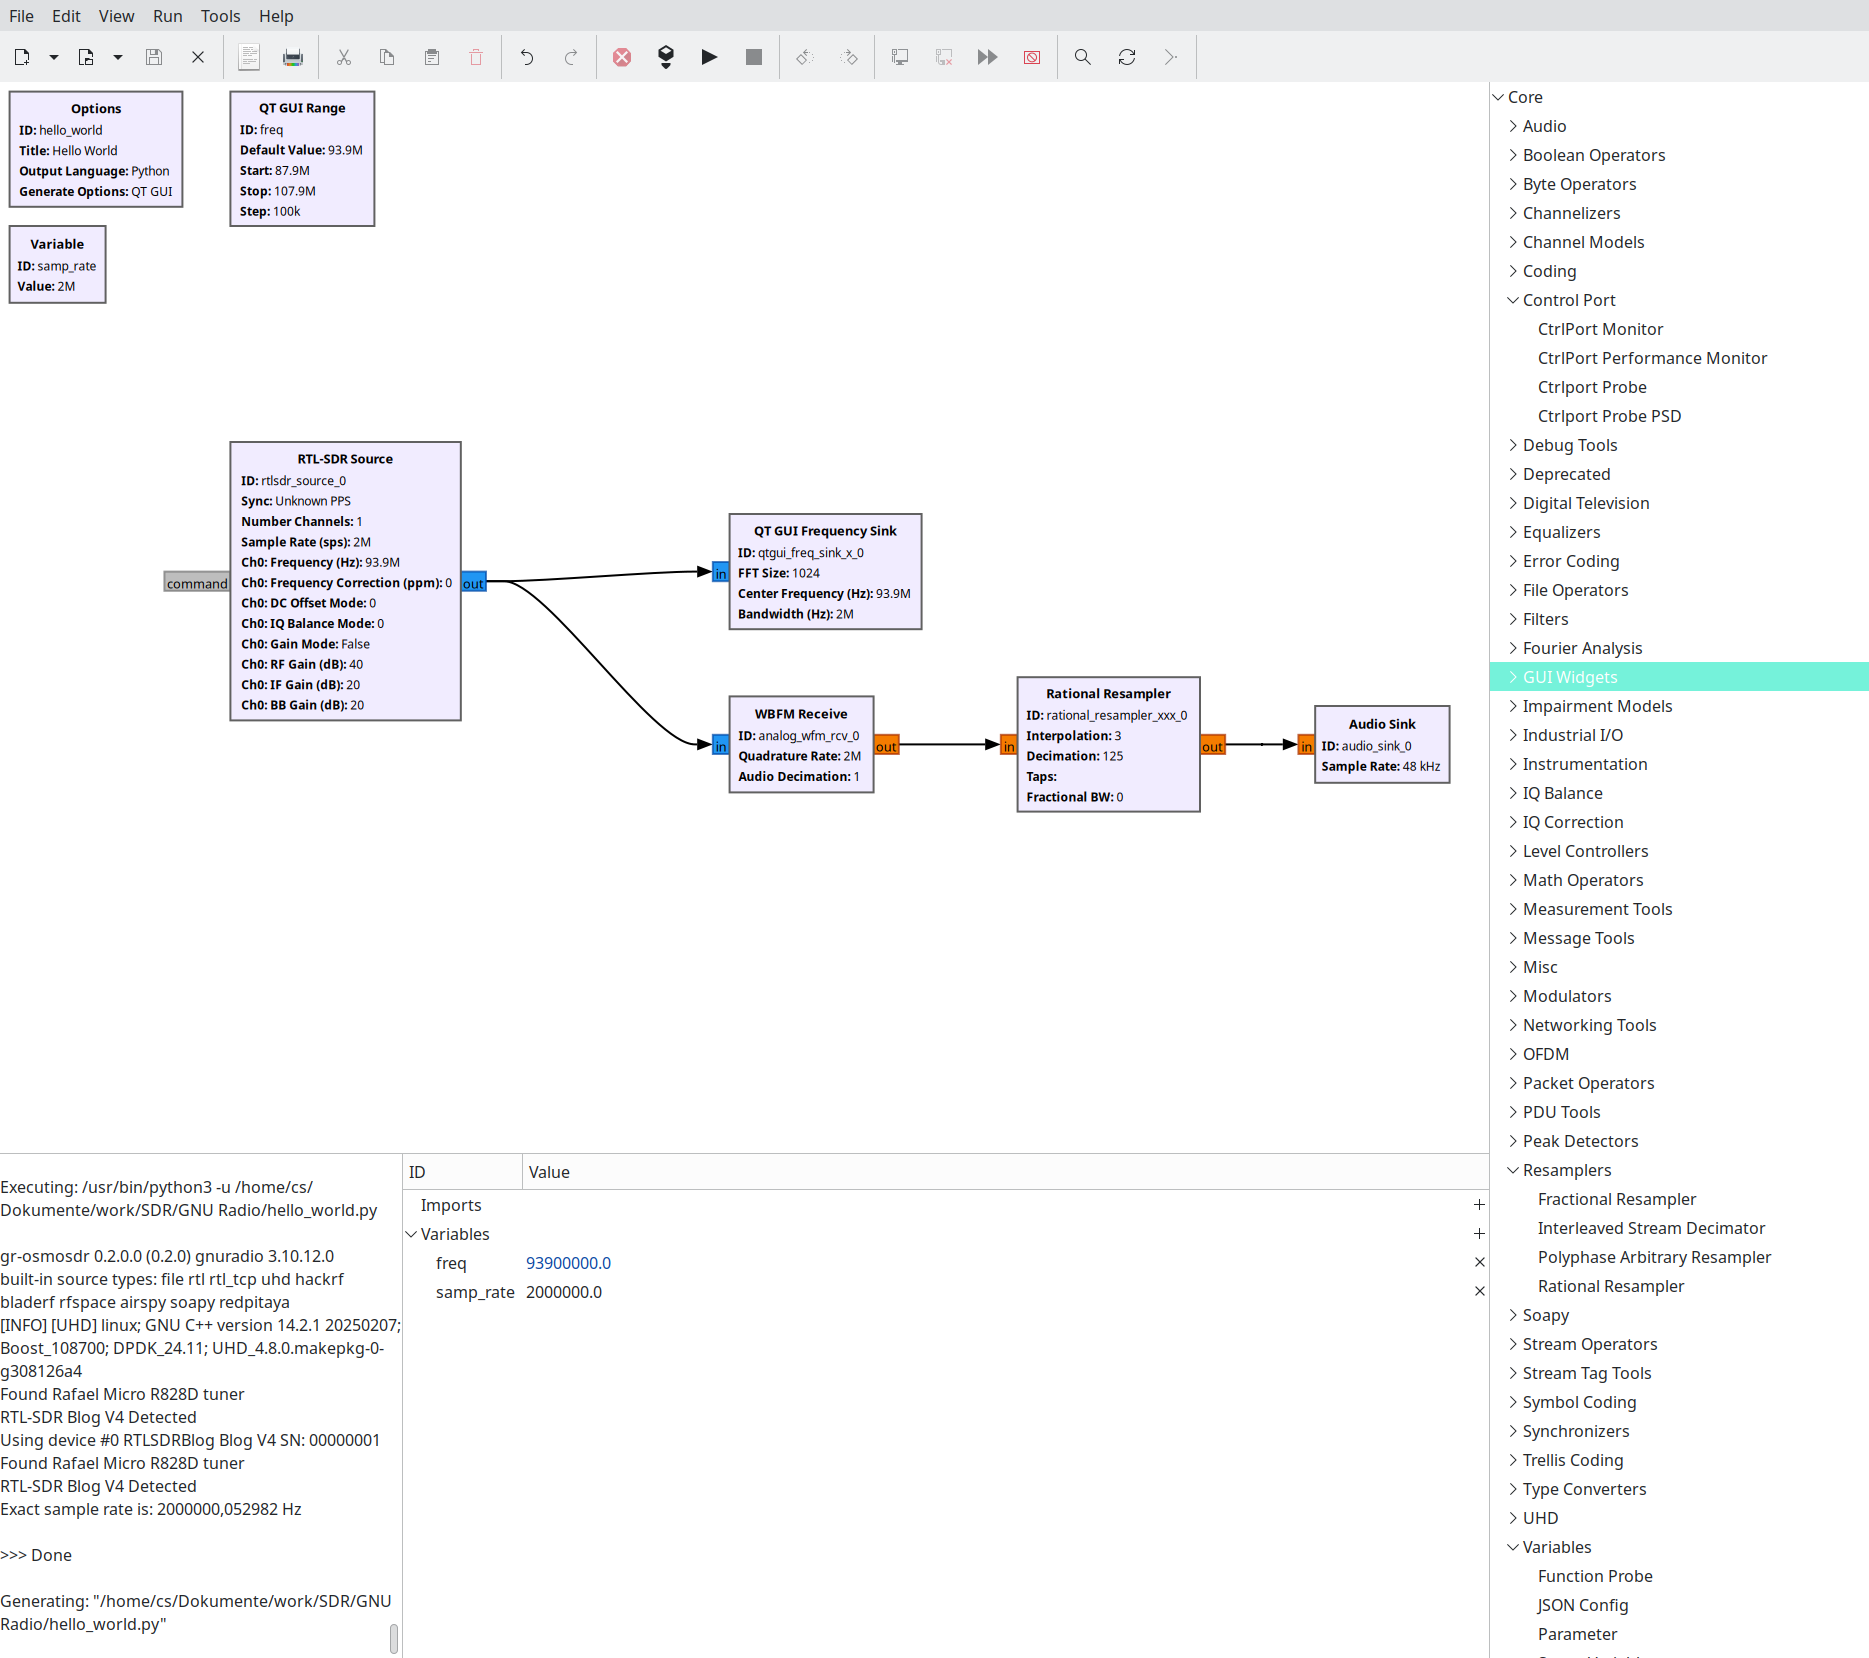Select Rational Resampler in the block tree
Screen dimensions: 1869x1658
[1610, 1286]
